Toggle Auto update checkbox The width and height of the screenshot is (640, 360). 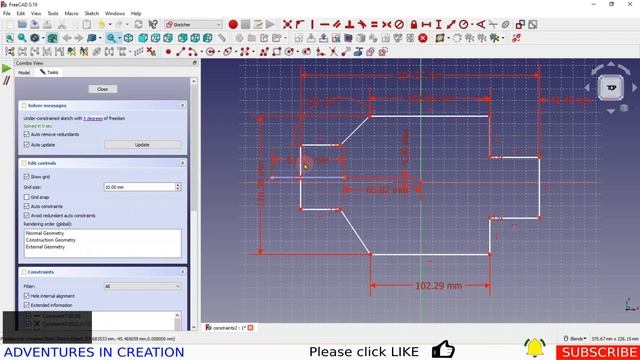click(27, 145)
